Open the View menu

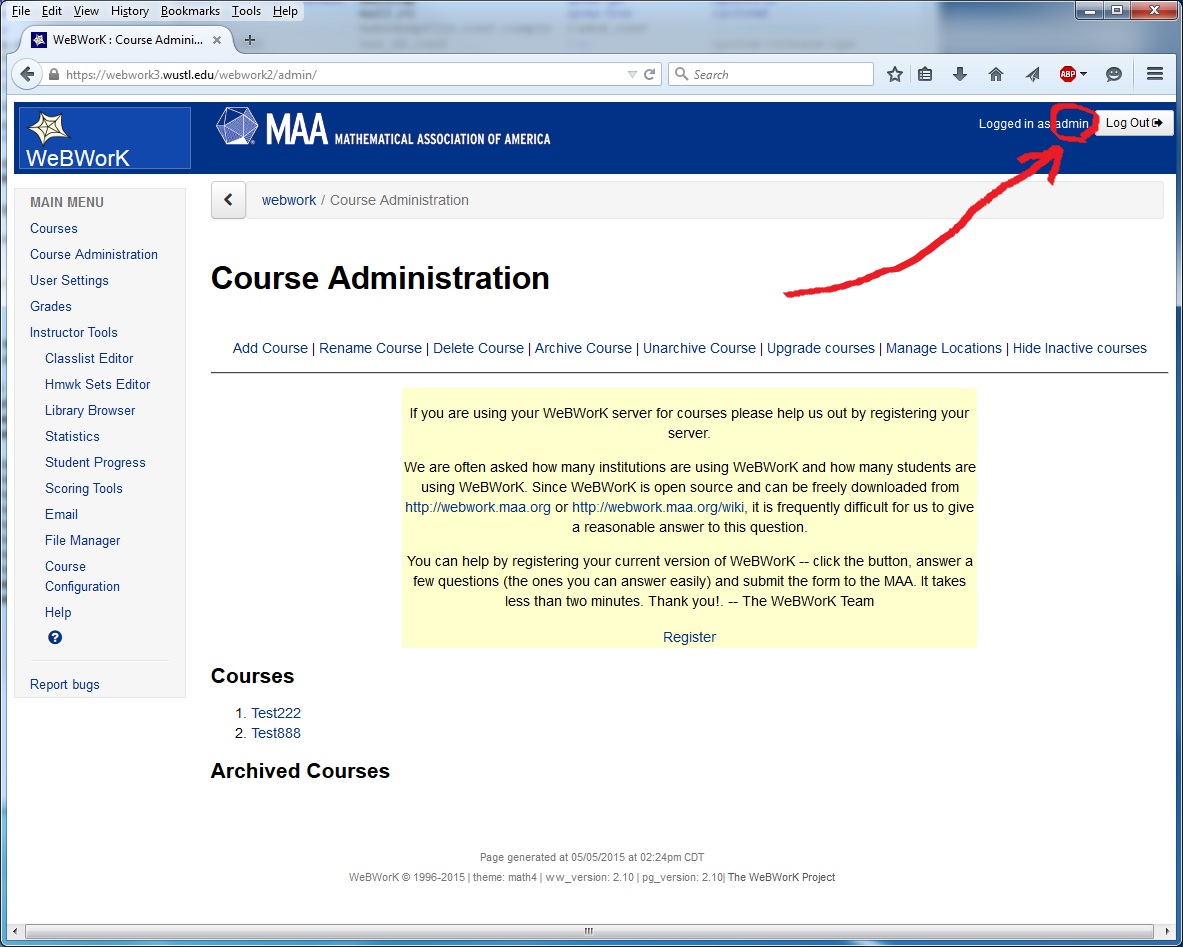tap(86, 11)
